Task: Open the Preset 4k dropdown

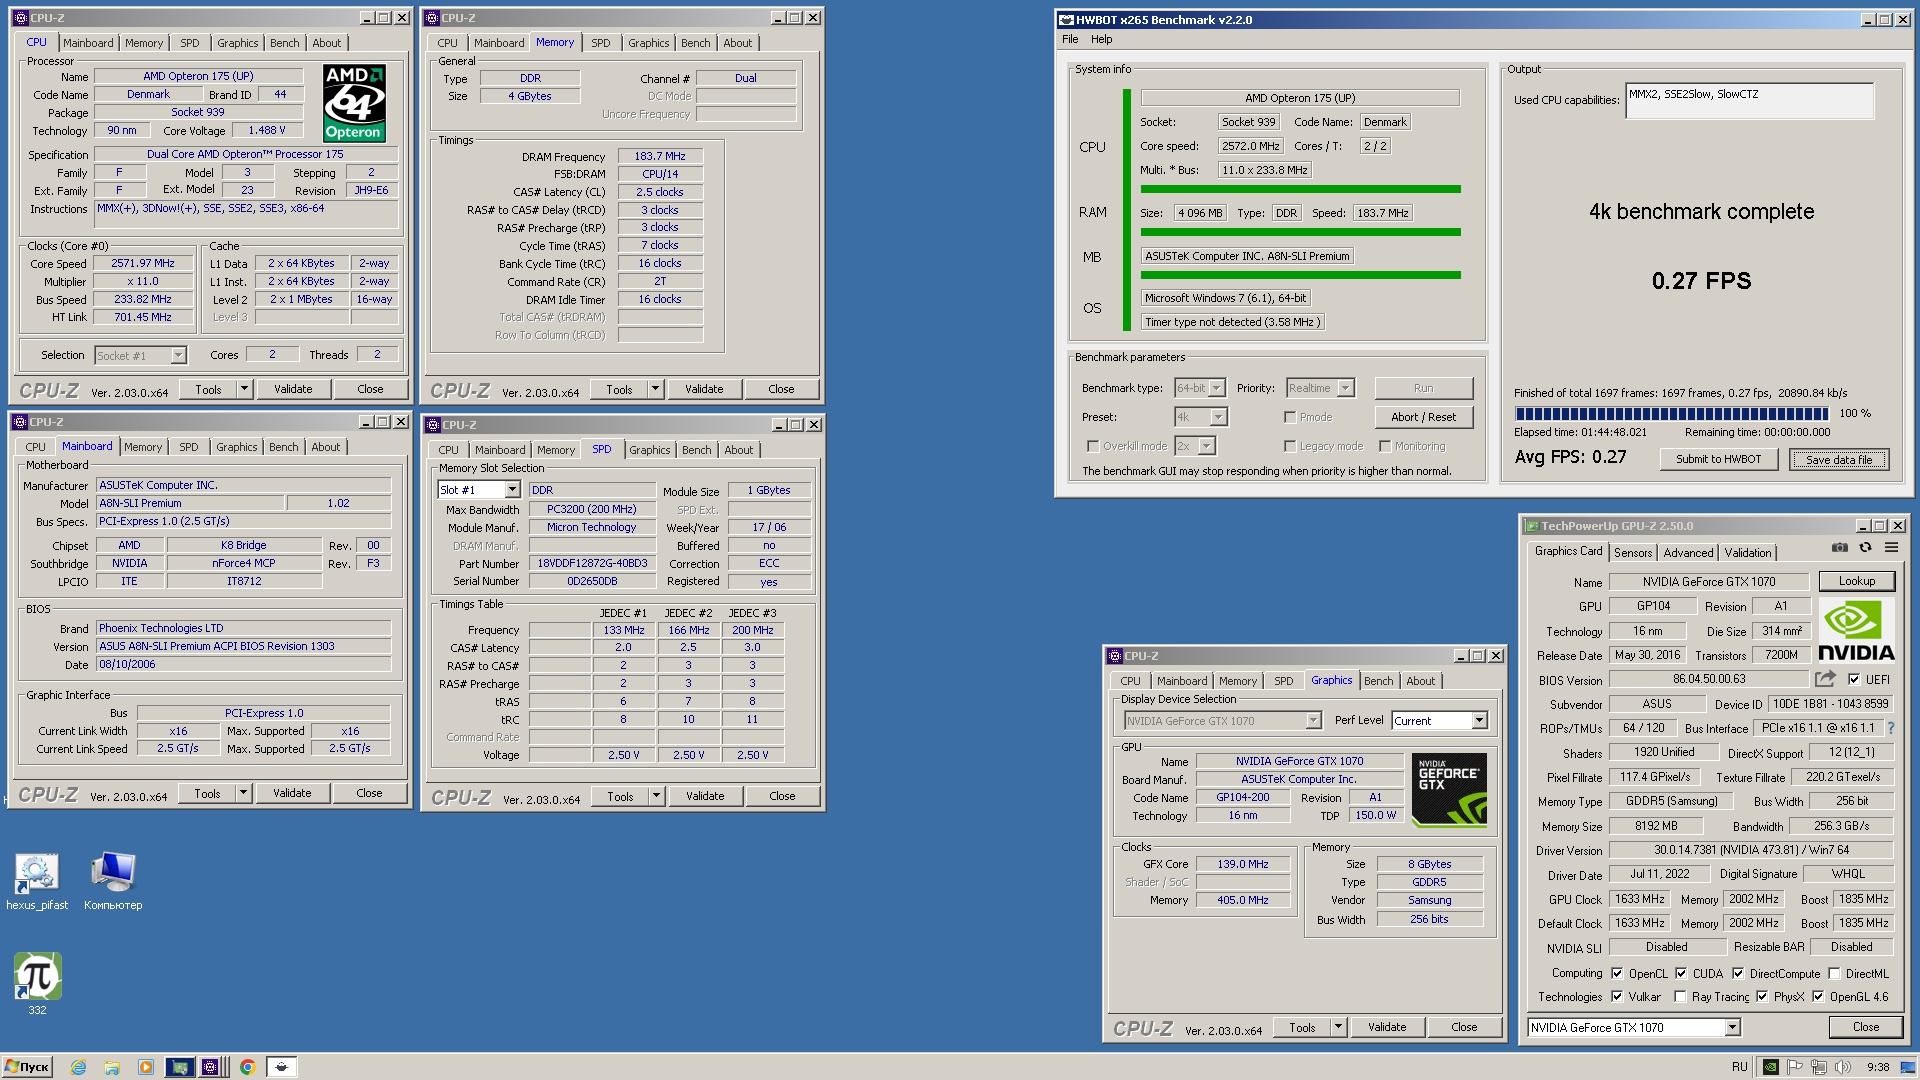Action: tap(1218, 417)
